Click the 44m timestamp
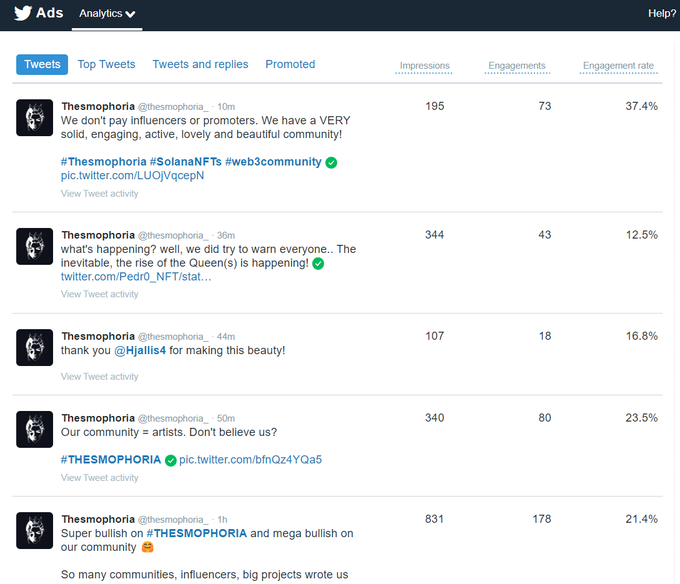 point(226,336)
